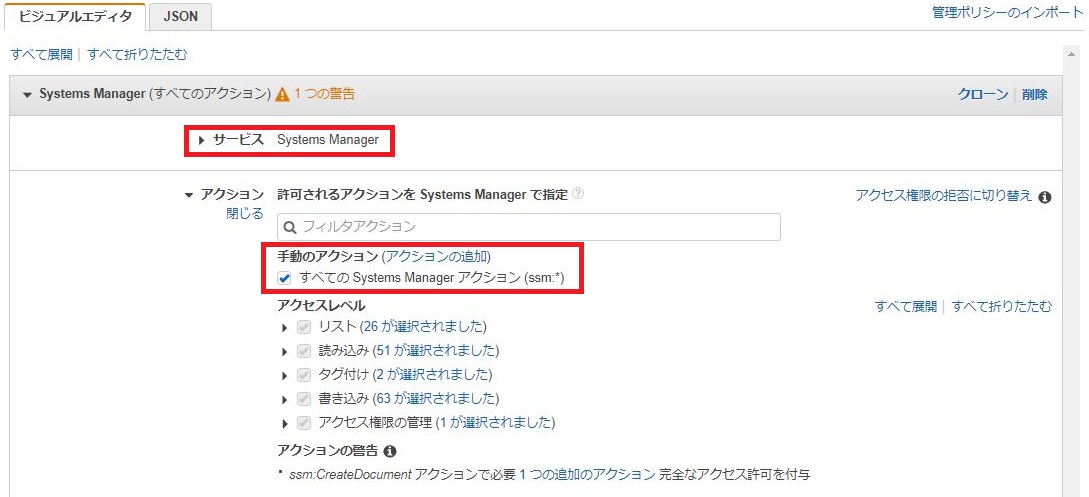Open the 1 つの警告 warning link
Image resolution: width=1089 pixels, height=497 pixels.
(x=324, y=94)
